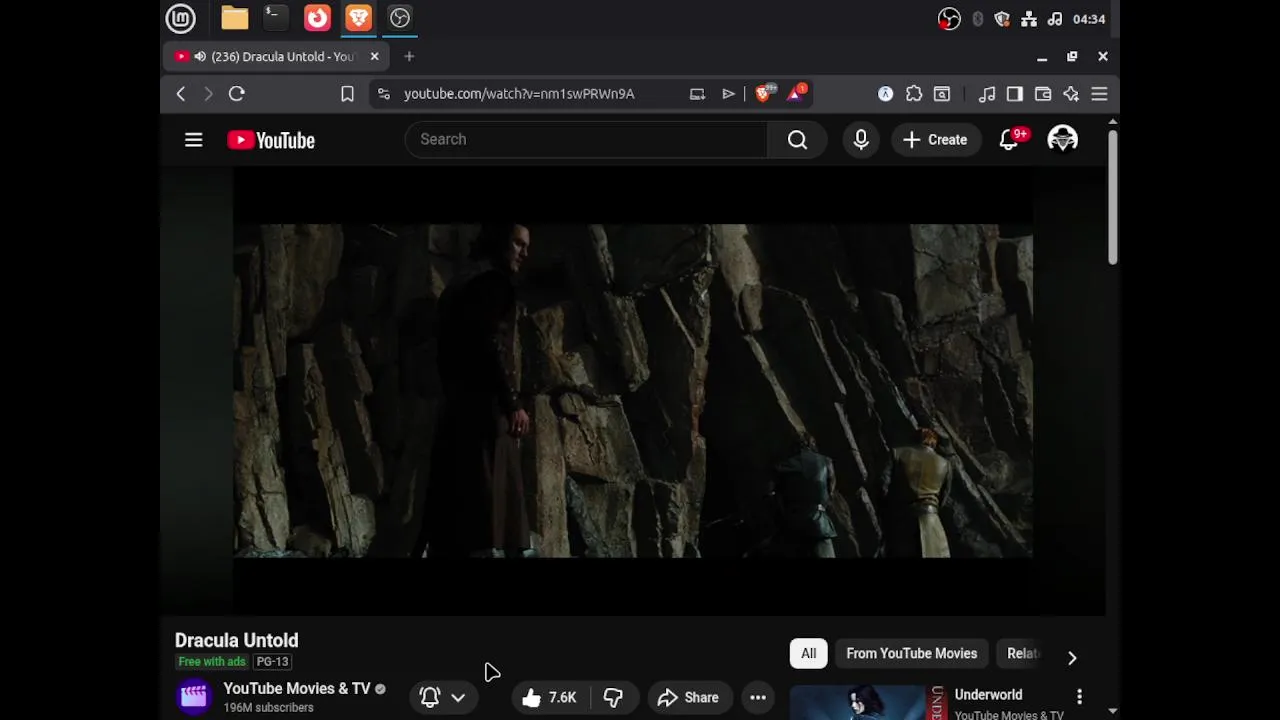Open the account avatar menu
Viewport: 1280px width, 720px height.
1062,140
